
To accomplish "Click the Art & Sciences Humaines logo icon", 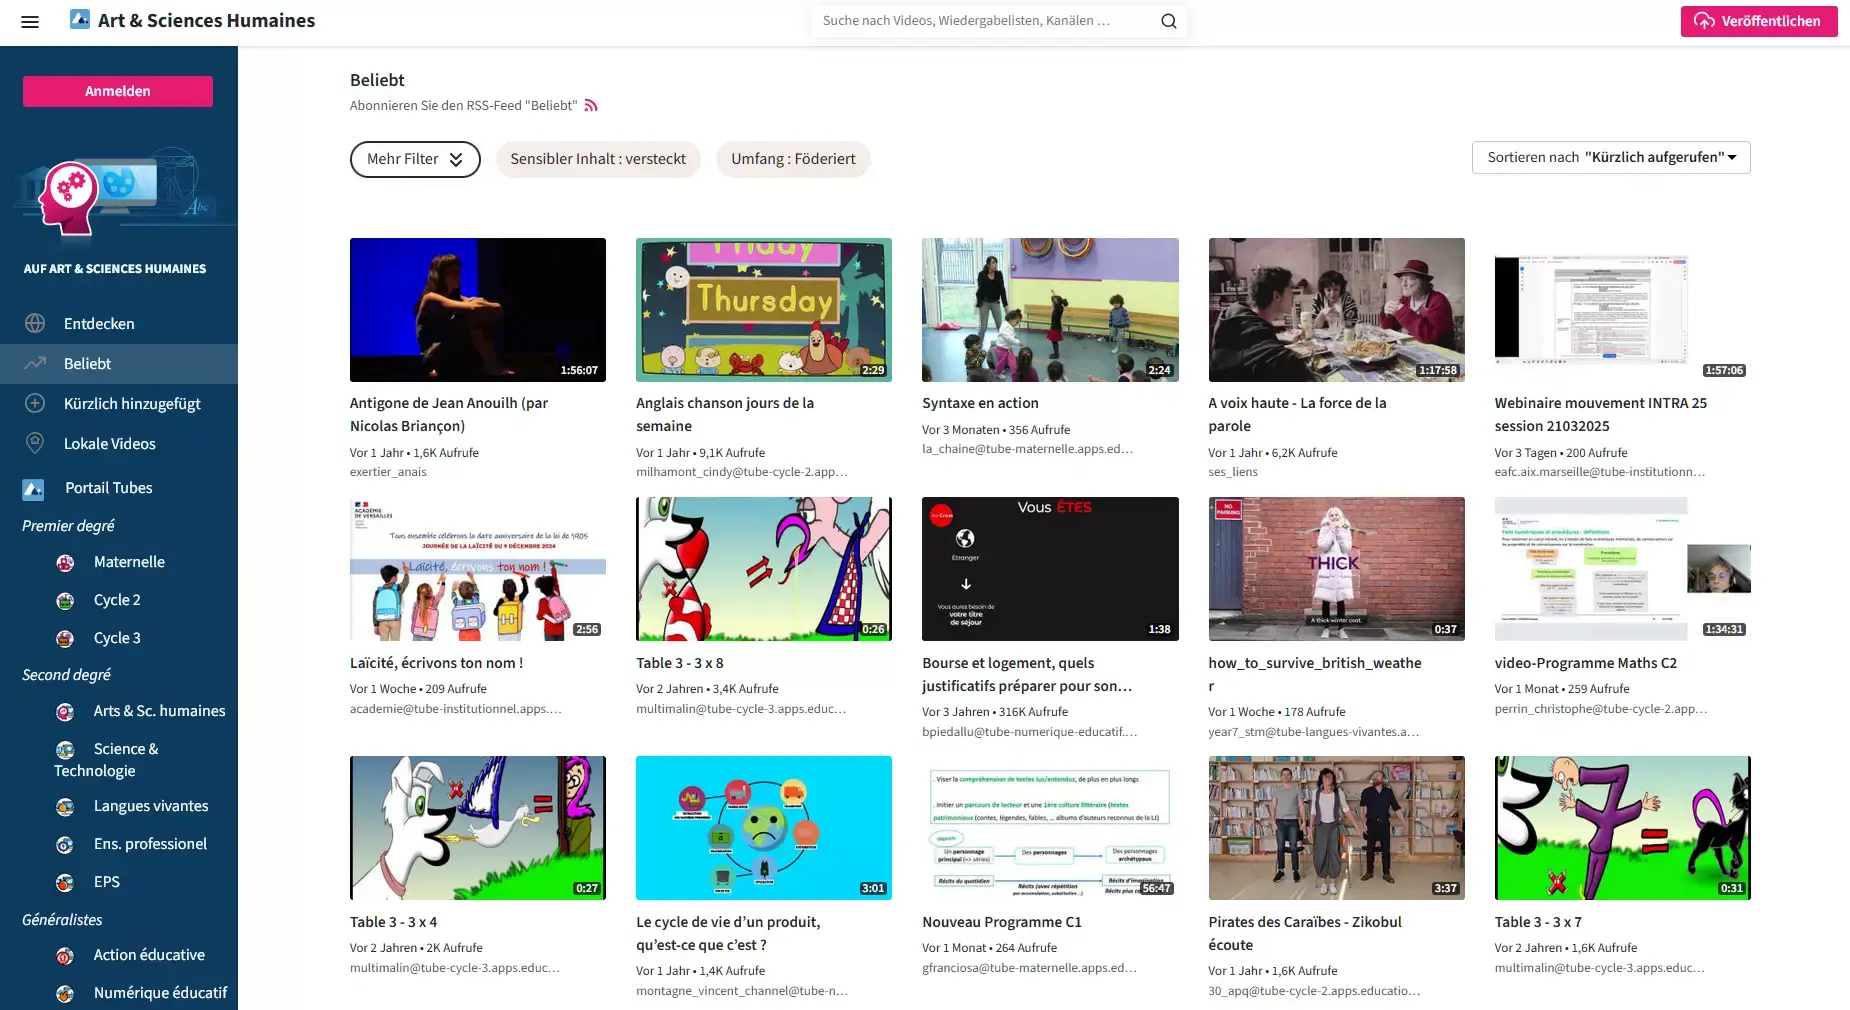I will coord(80,19).
